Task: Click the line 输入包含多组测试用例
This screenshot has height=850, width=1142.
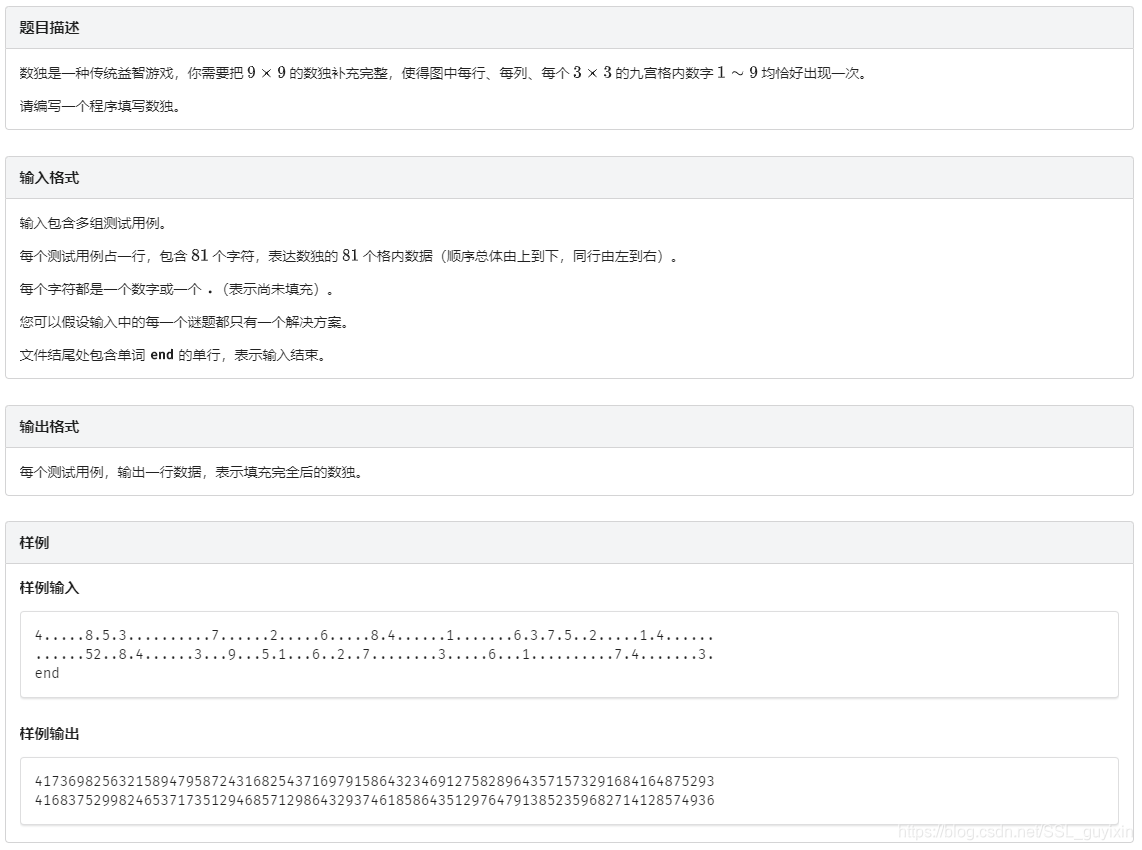Action: point(92,224)
